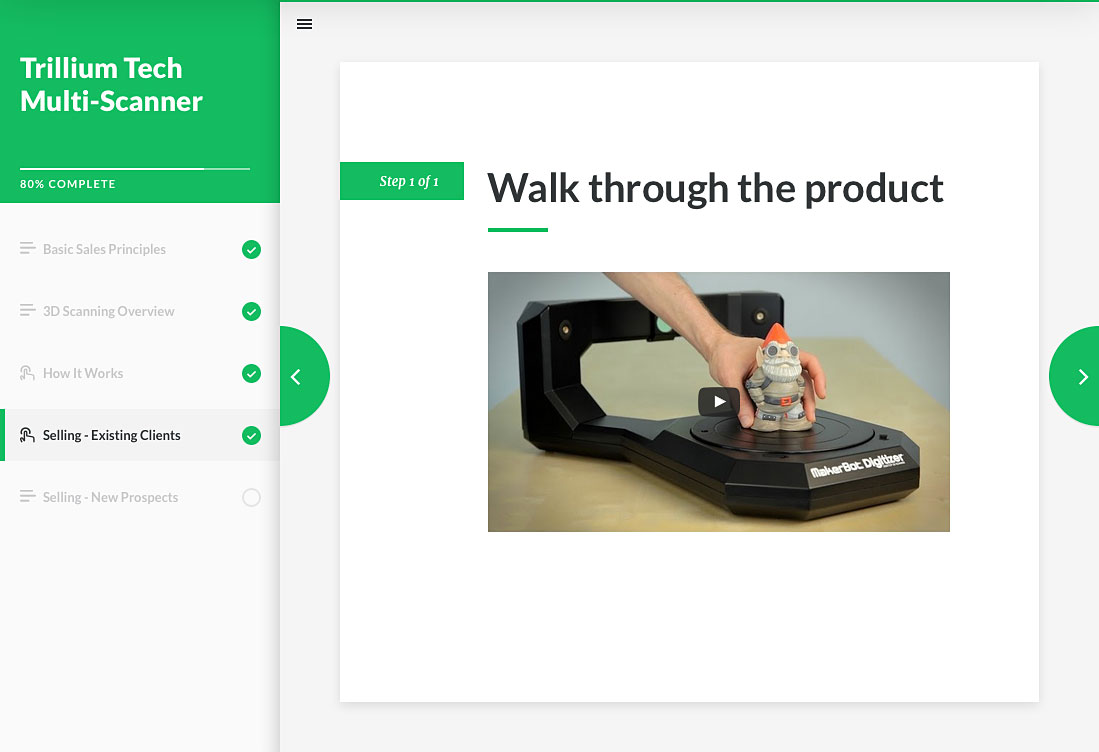Open the 3D Scanning Overview lesson
The width and height of the screenshot is (1099, 752).
pyautogui.click(x=140, y=311)
